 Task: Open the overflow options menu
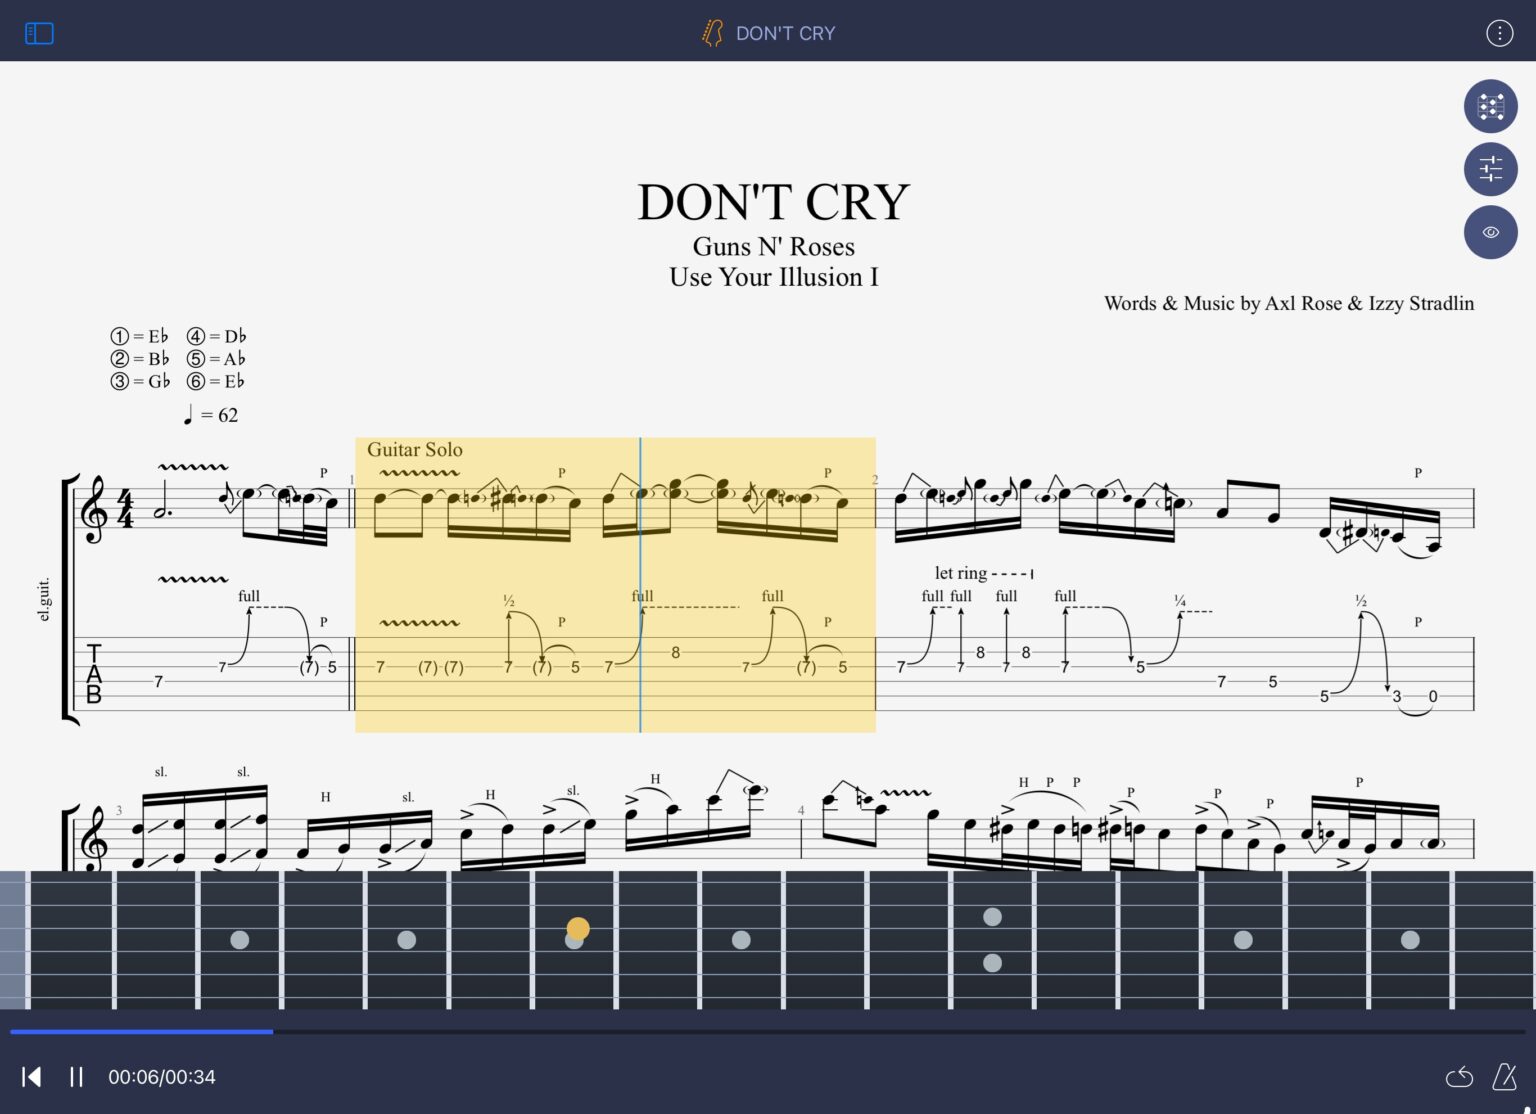click(1499, 32)
